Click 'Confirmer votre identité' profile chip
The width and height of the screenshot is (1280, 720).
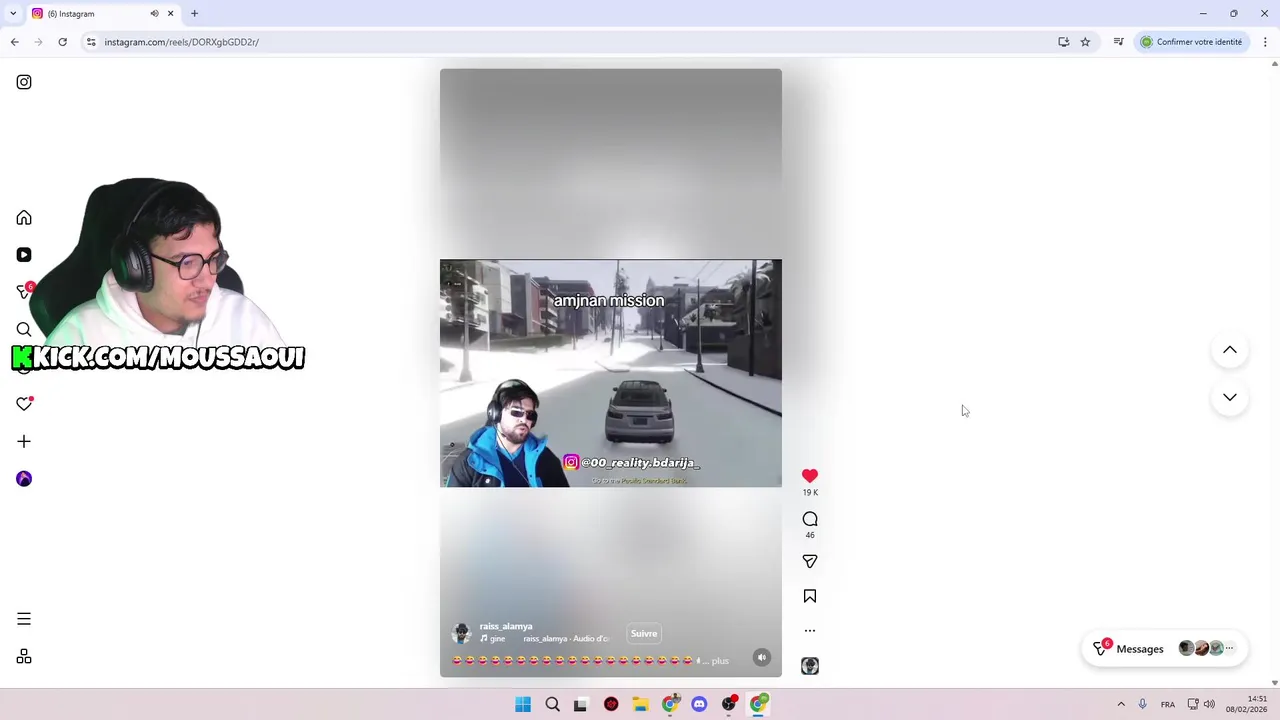tap(1192, 42)
